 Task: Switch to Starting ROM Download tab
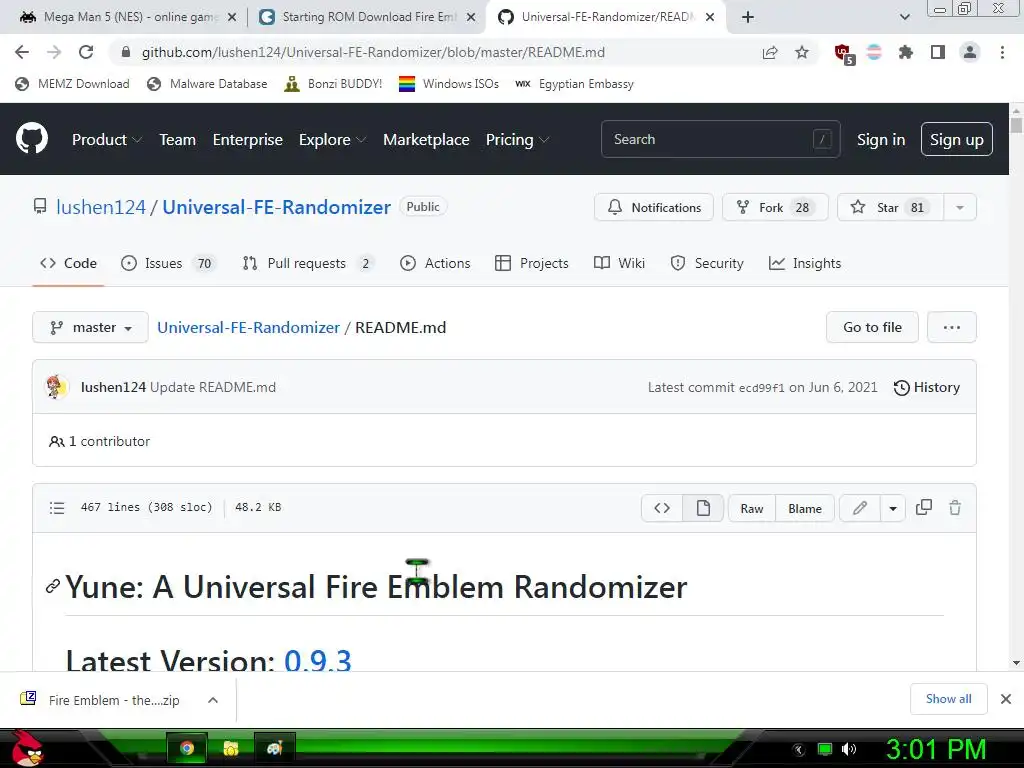coord(368,17)
